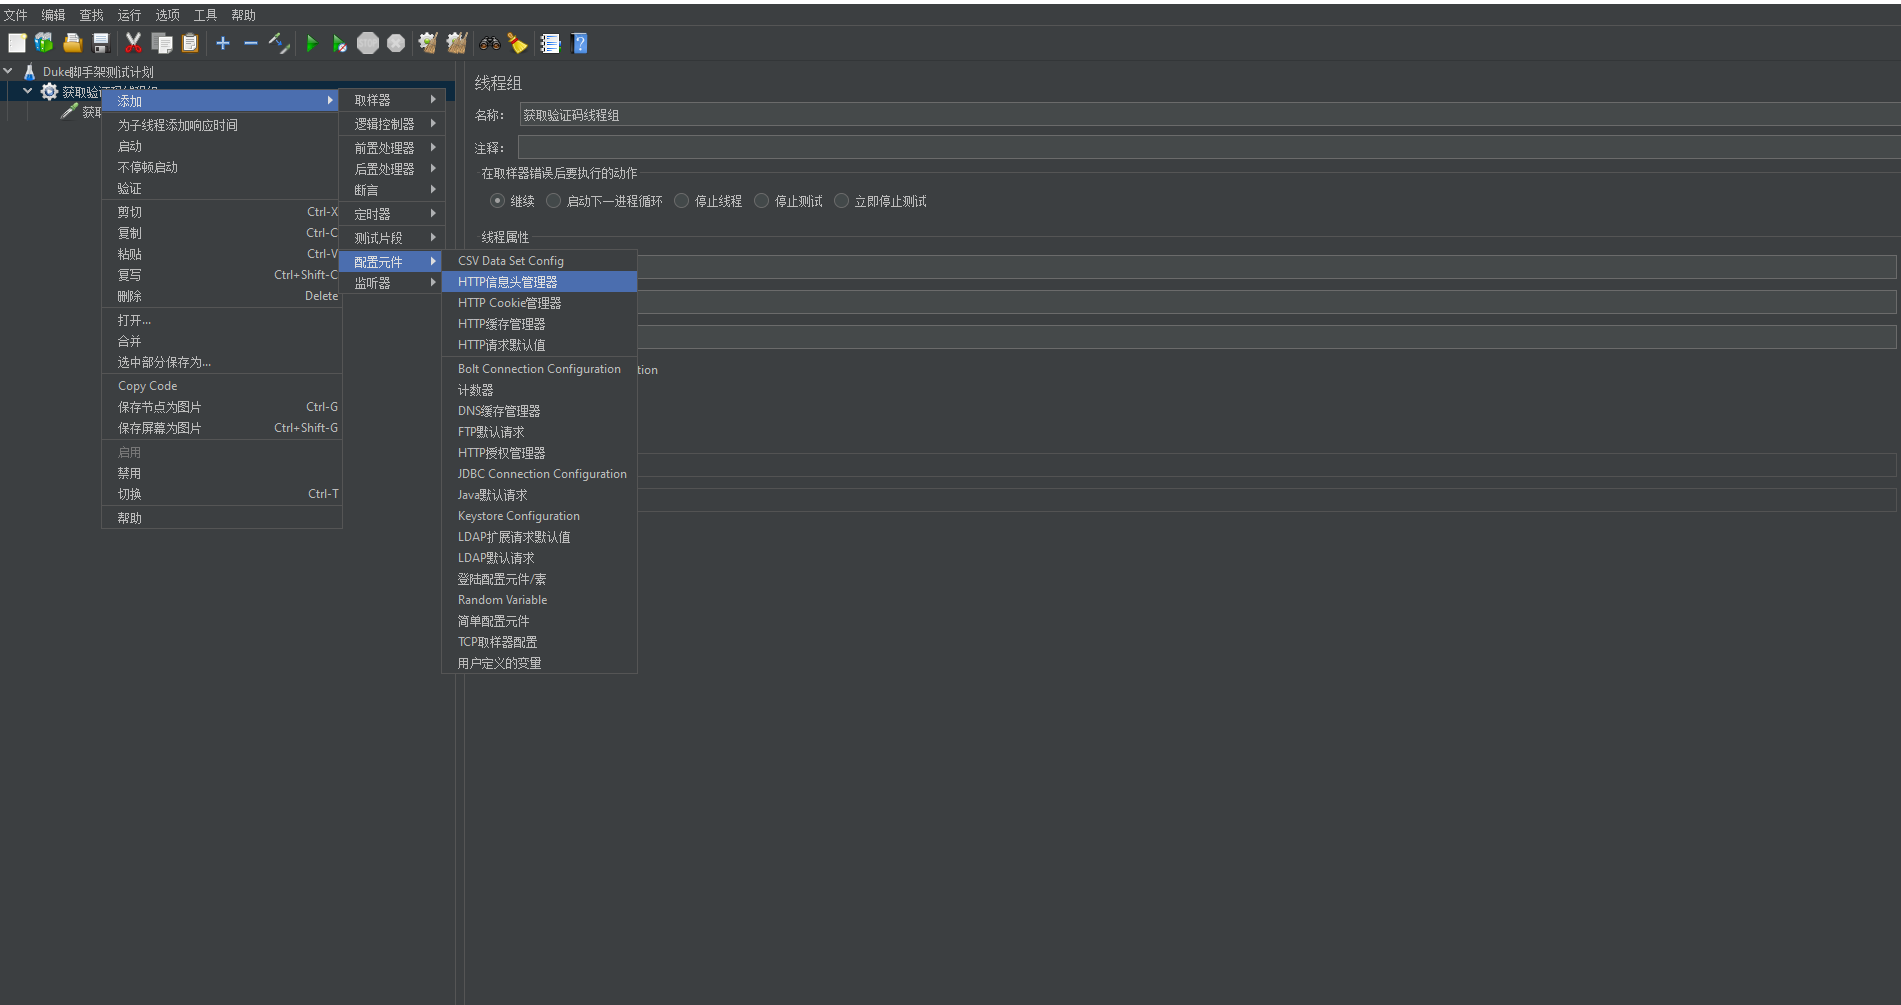This screenshot has height=1005, width=1901.
Task: Click the Function Helper list icon
Action: pos(550,43)
